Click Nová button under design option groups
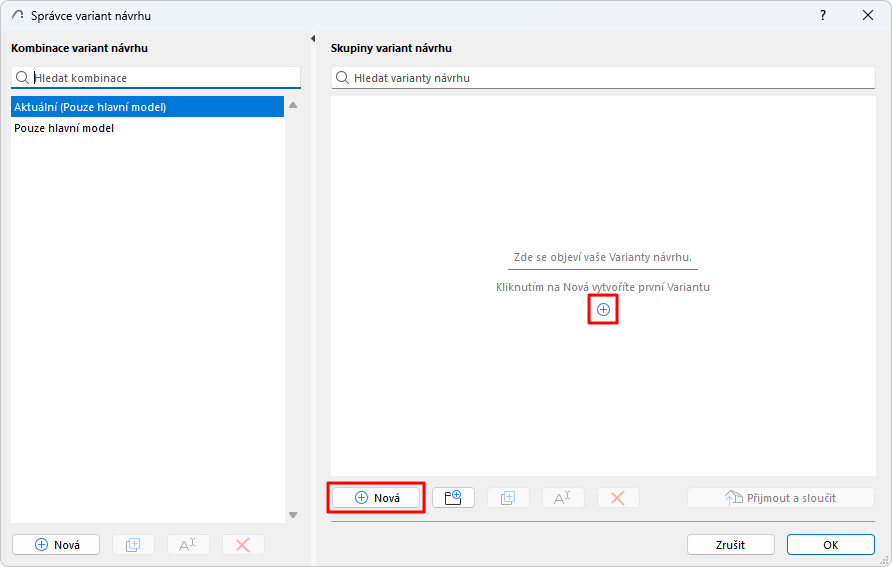 tap(376, 498)
